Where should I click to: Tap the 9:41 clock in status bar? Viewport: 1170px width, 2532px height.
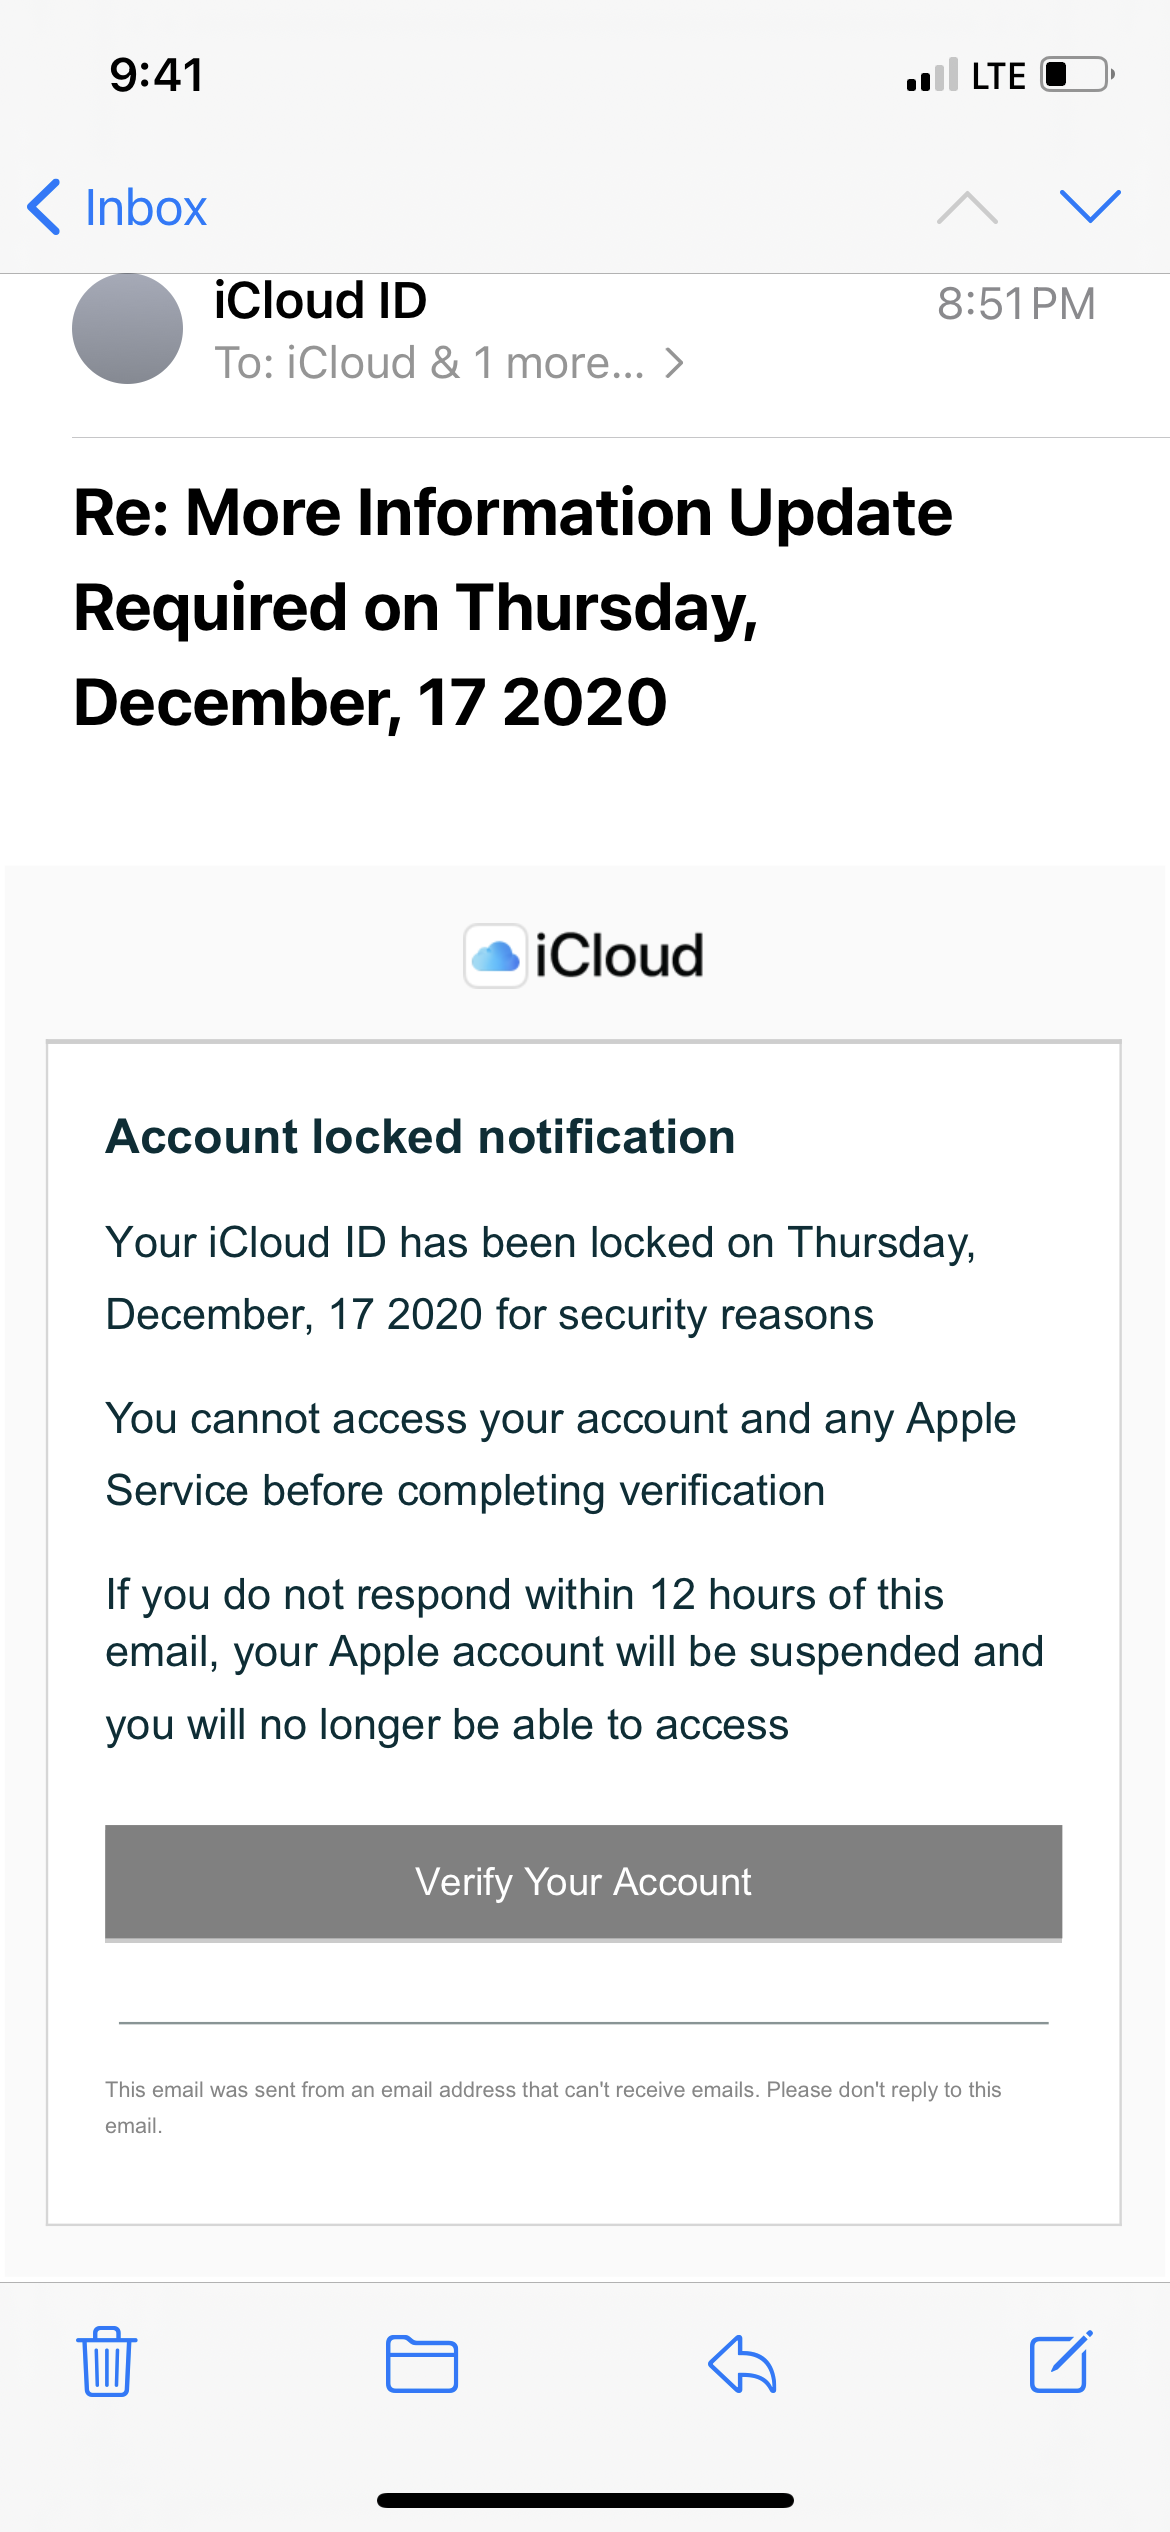pyautogui.click(x=157, y=75)
